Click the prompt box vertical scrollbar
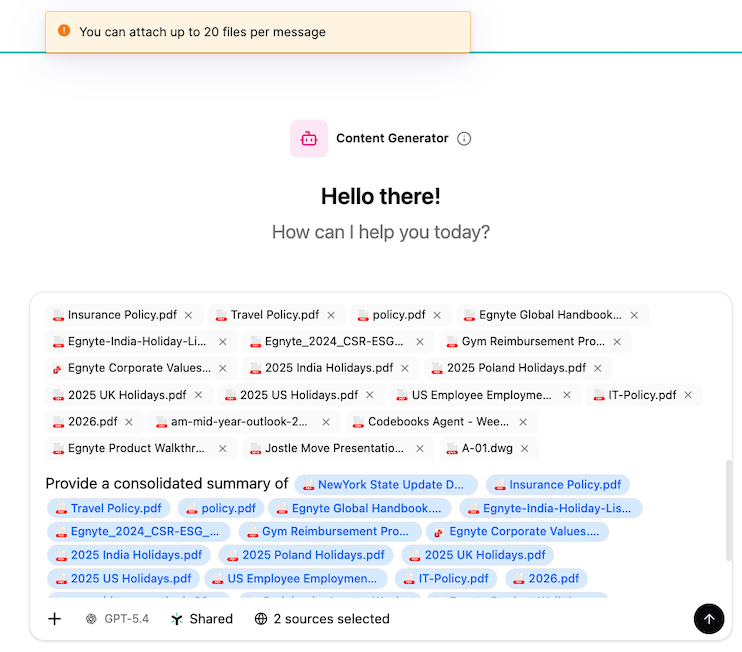The image size is (742, 652). pyautogui.click(x=729, y=511)
